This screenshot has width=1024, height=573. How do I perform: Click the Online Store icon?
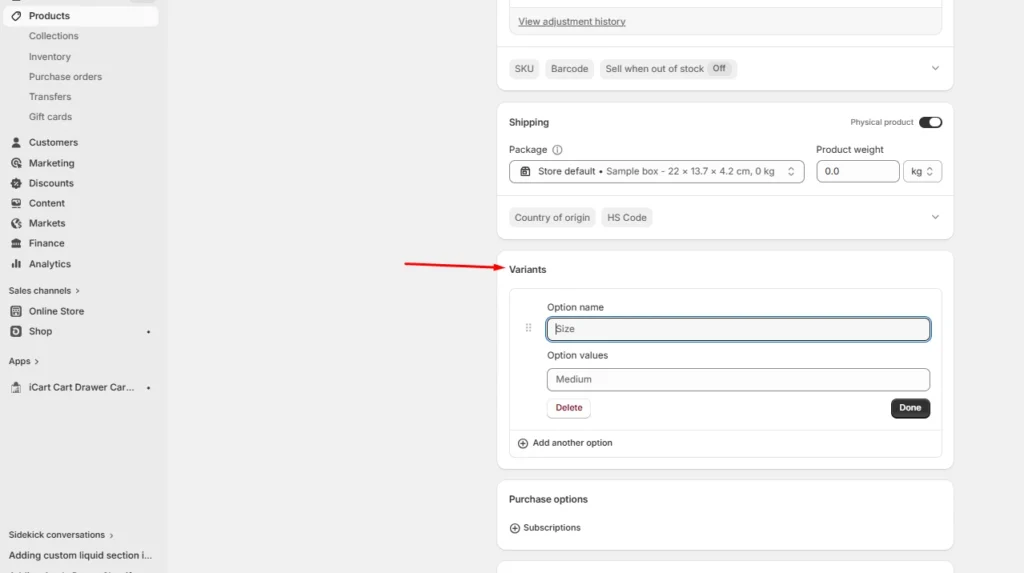pos(16,311)
